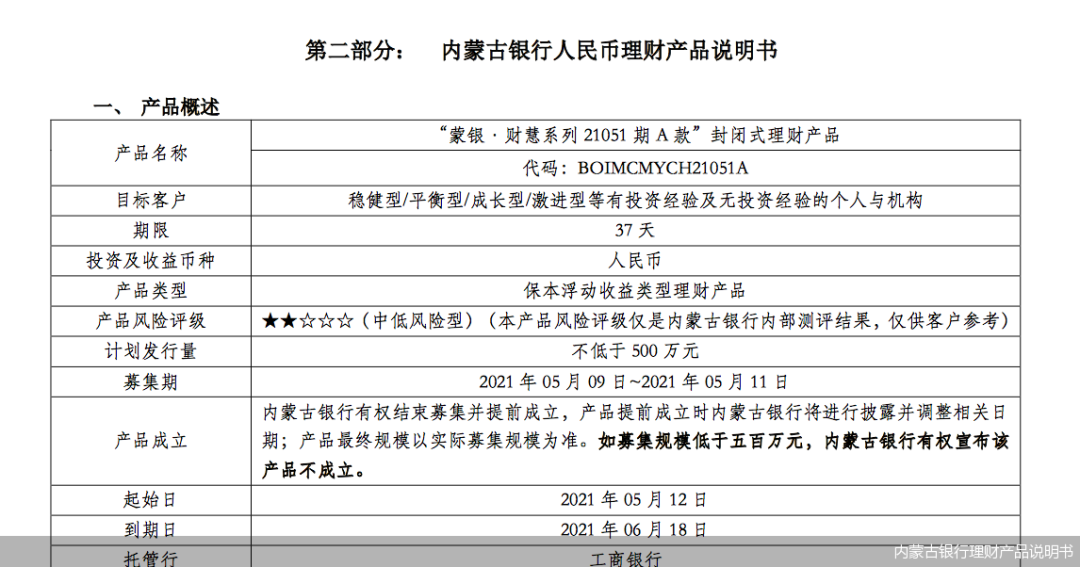The height and width of the screenshot is (567, 1080).
Task: Click the 起始日 label cell
Action: click(151, 500)
